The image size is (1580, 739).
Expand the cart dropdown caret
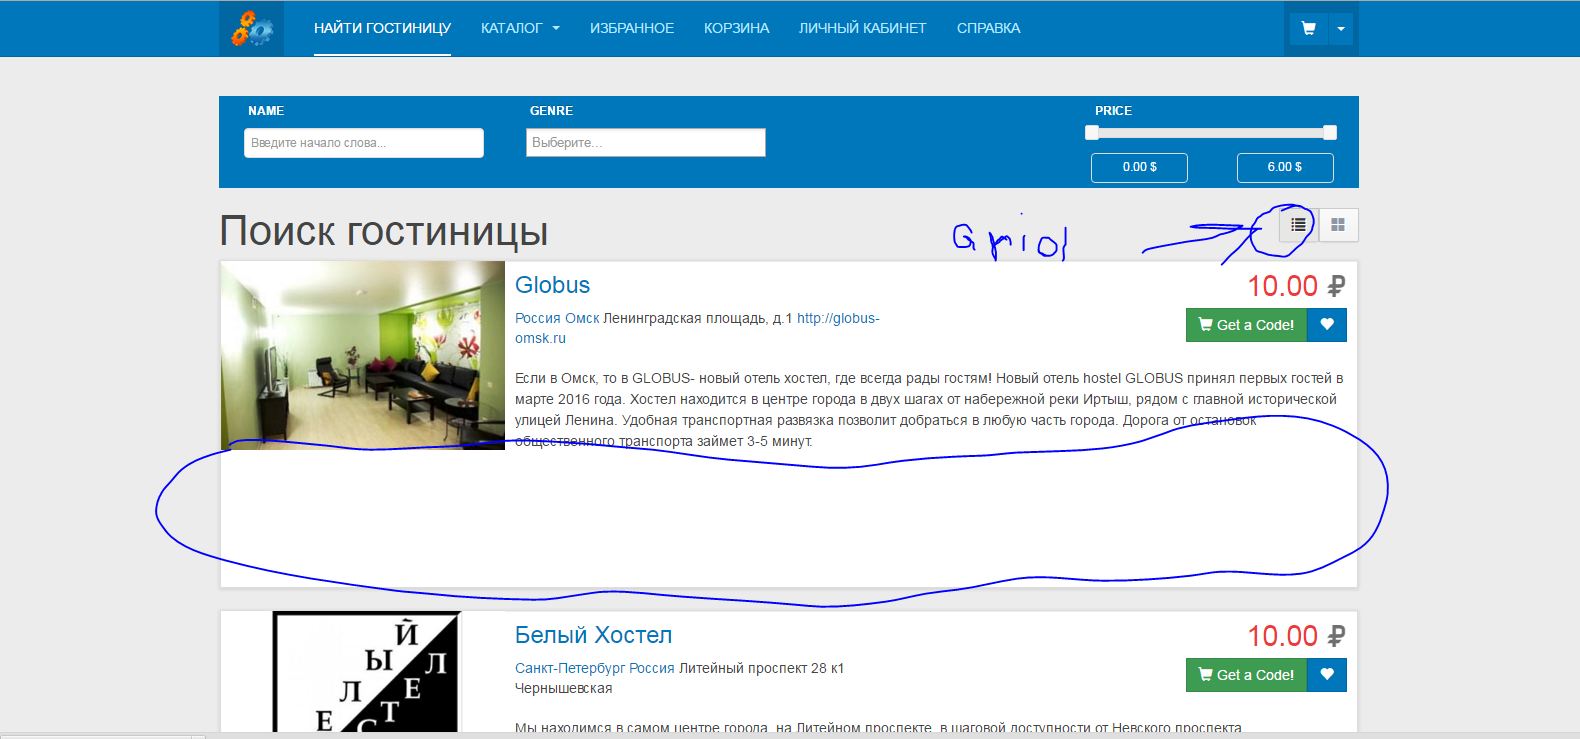coord(1341,29)
